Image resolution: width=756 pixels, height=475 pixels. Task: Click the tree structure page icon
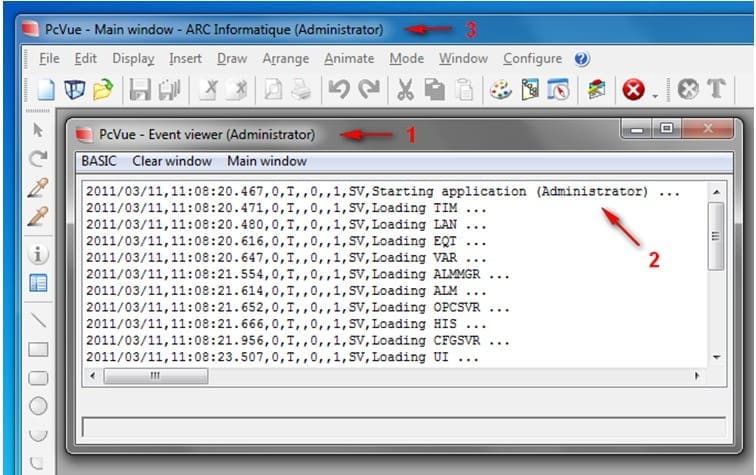pos(530,90)
